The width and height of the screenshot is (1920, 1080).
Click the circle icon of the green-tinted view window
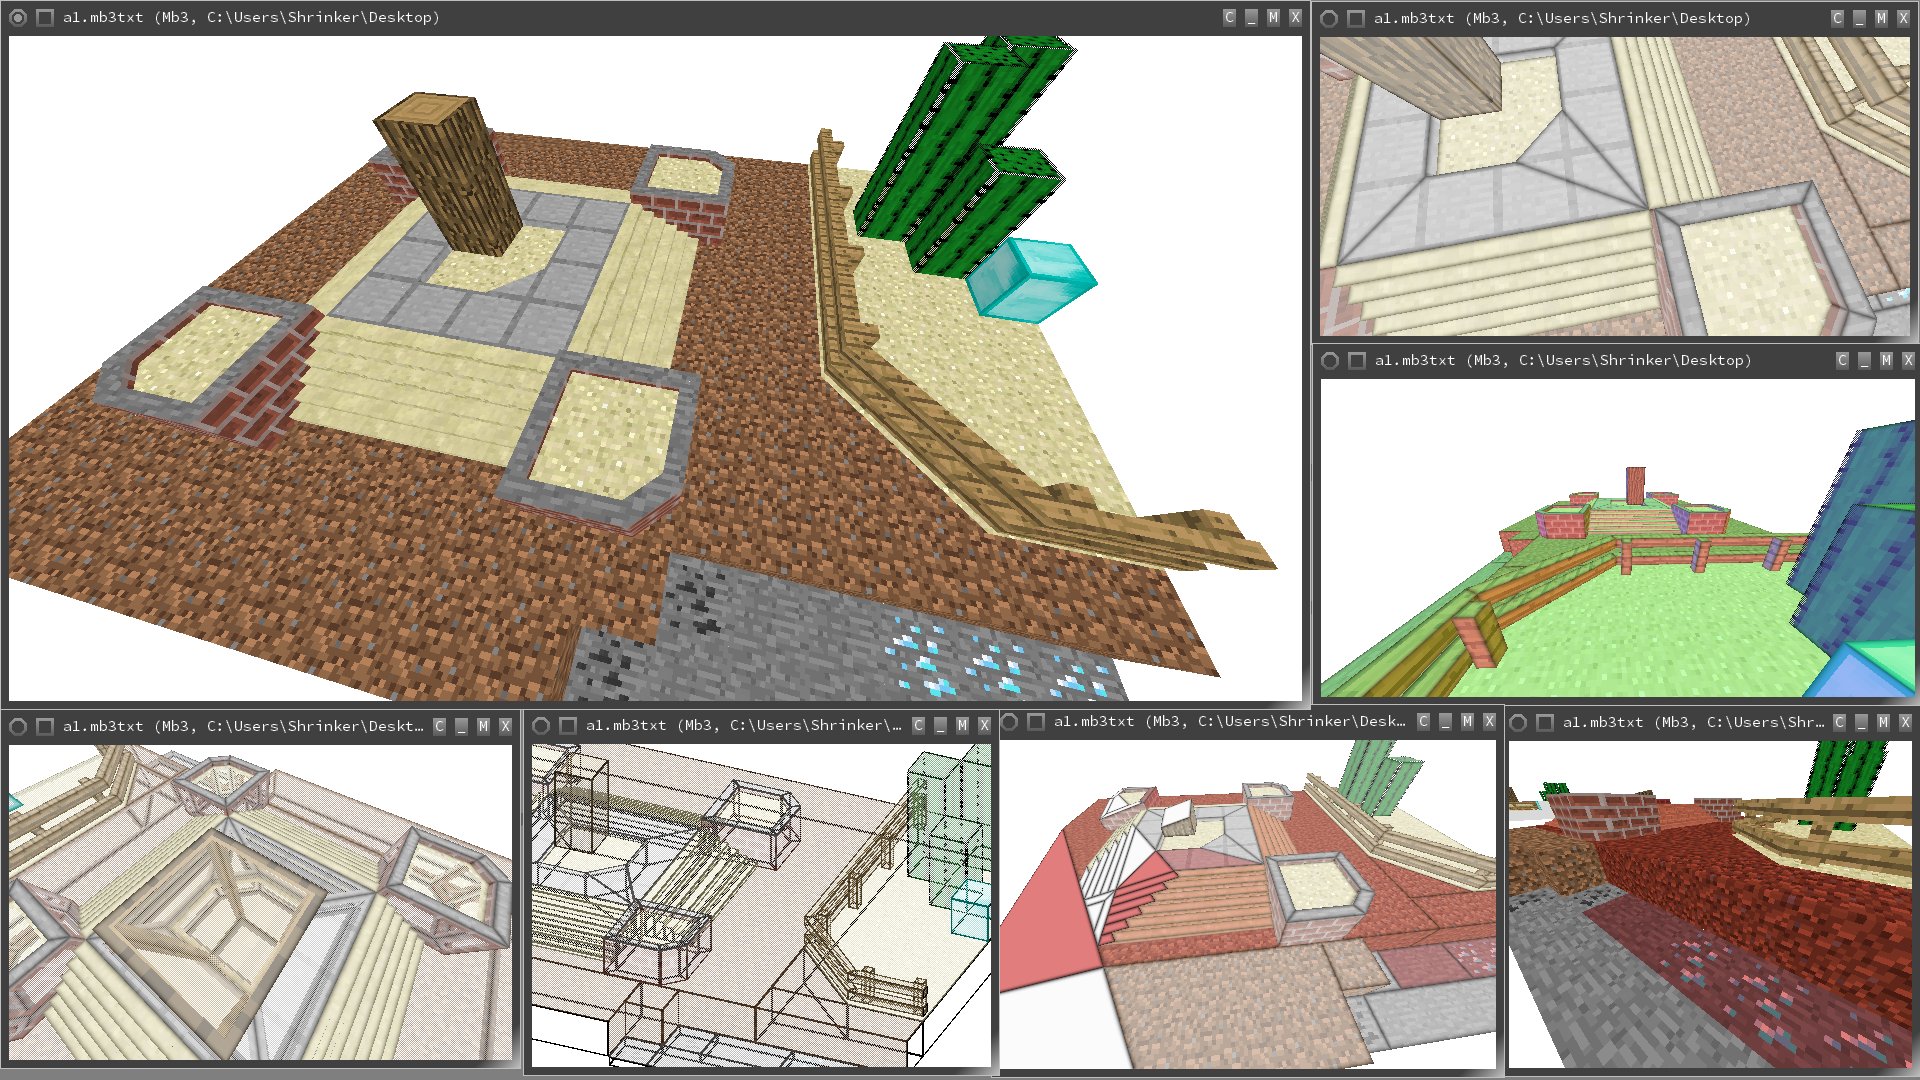[x=1330, y=361]
